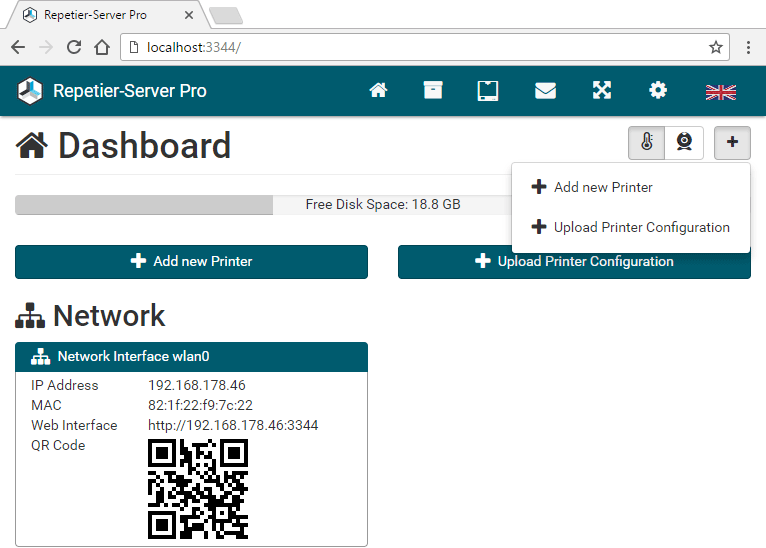Open language selector with UK flag

720,92
